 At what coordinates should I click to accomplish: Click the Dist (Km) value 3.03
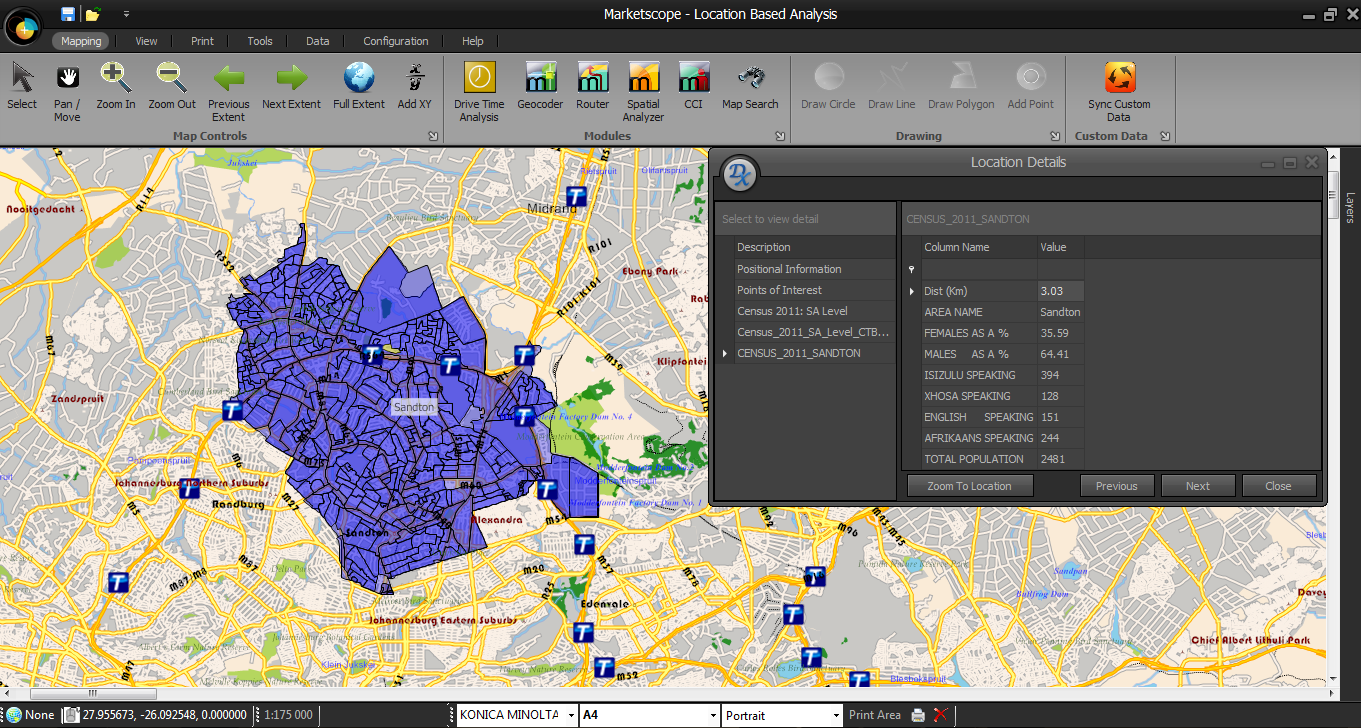[1060, 291]
